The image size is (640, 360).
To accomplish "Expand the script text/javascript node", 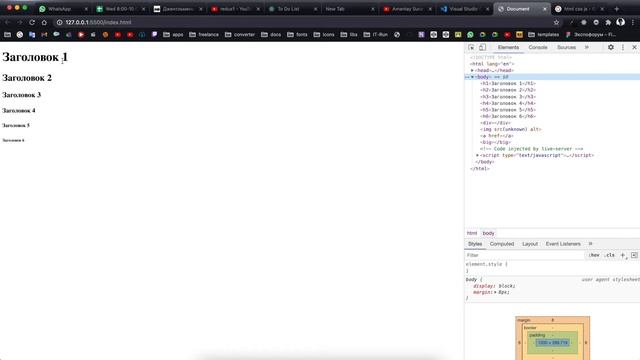I will coord(477,155).
